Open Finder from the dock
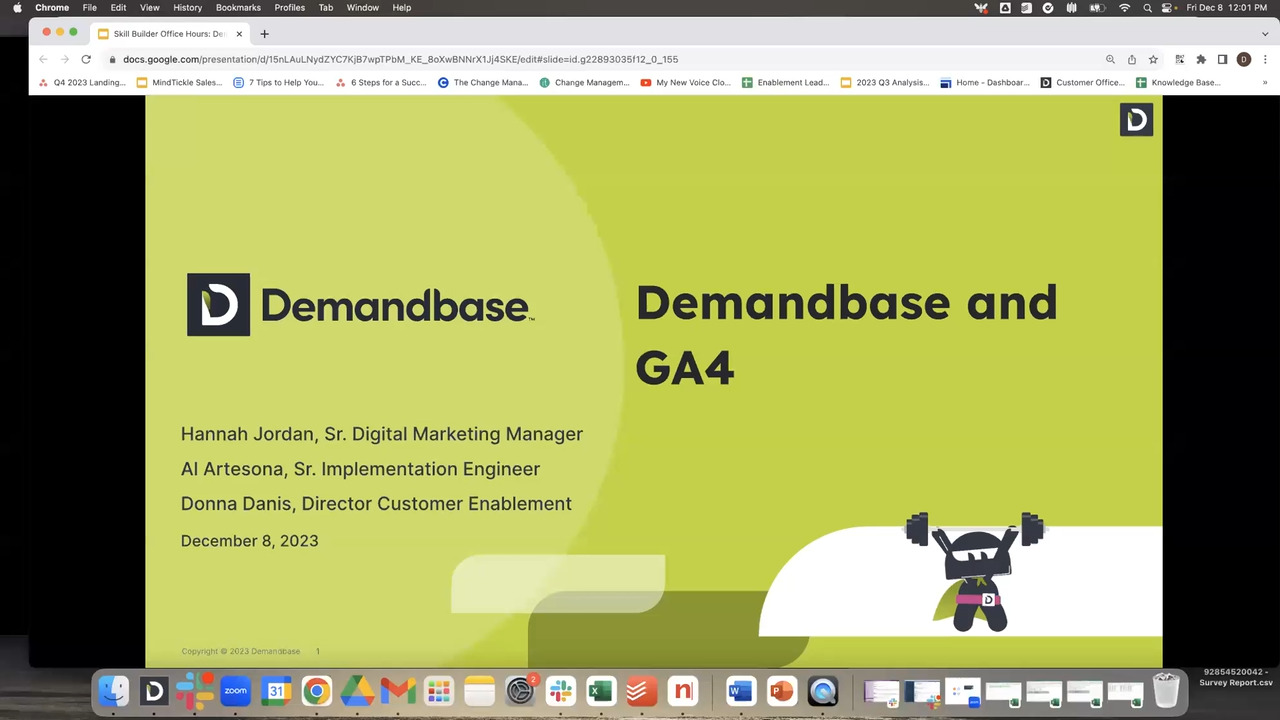1280x720 pixels. point(113,691)
